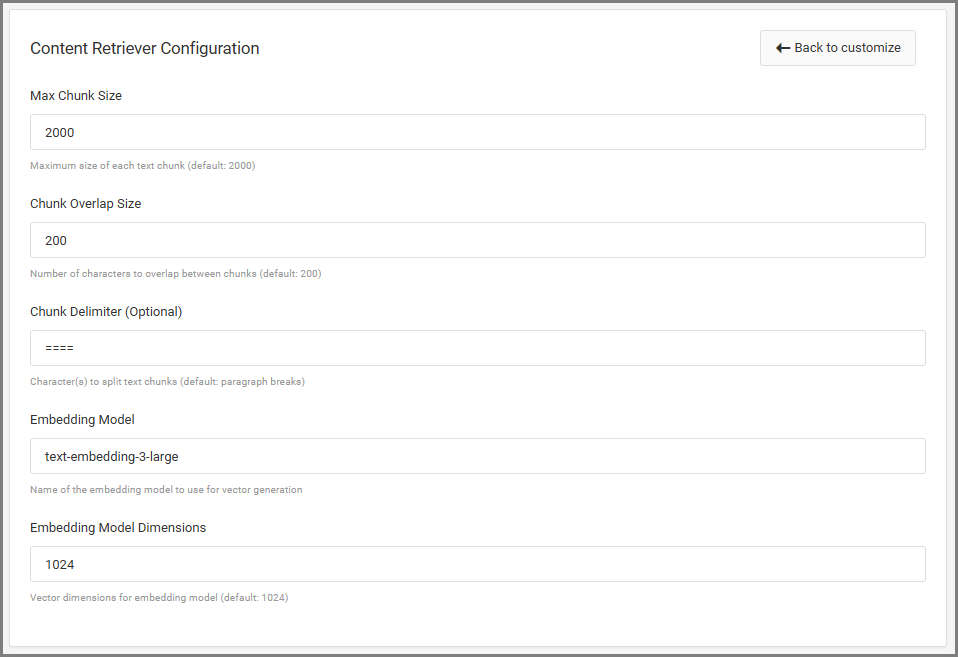Click the '====' delimiter value text
Screen dimensions: 958x657
click(60, 348)
